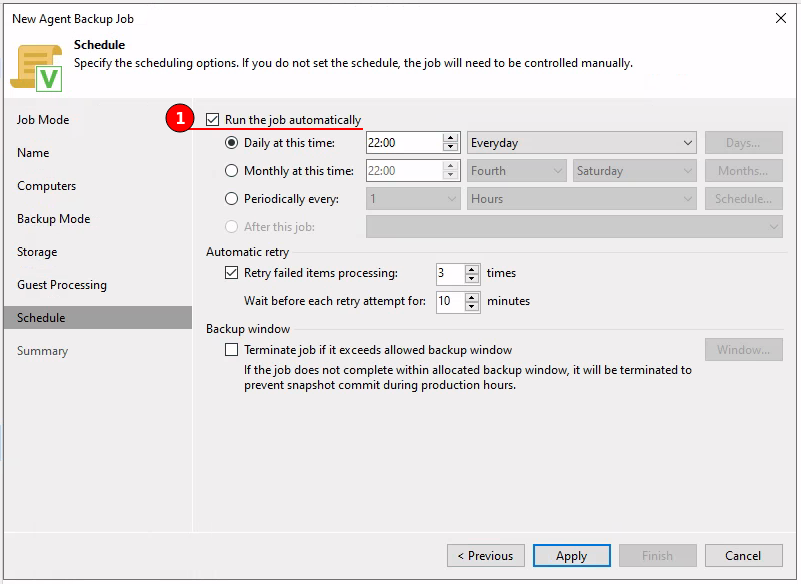Go to the Name step
This screenshot has height=584, width=801.
[33, 153]
